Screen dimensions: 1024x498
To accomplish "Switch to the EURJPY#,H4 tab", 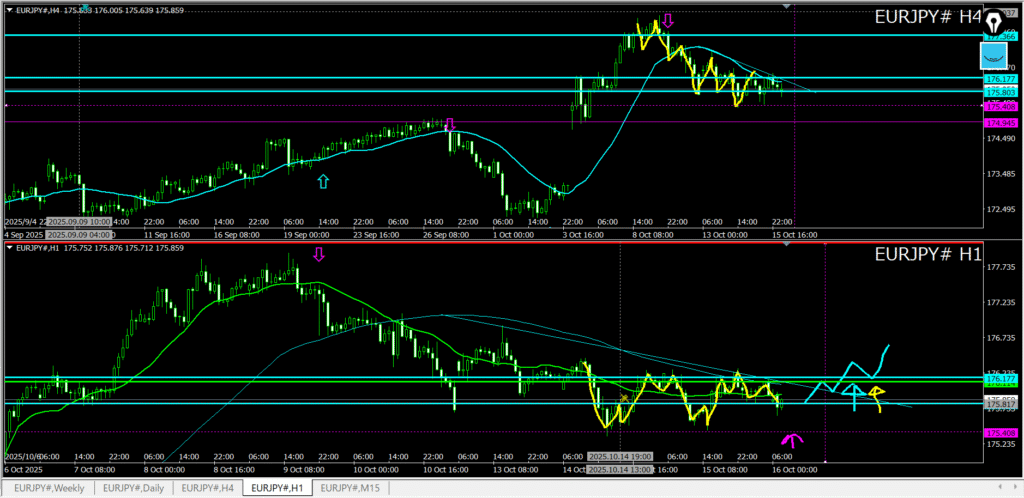I will tap(210, 488).
